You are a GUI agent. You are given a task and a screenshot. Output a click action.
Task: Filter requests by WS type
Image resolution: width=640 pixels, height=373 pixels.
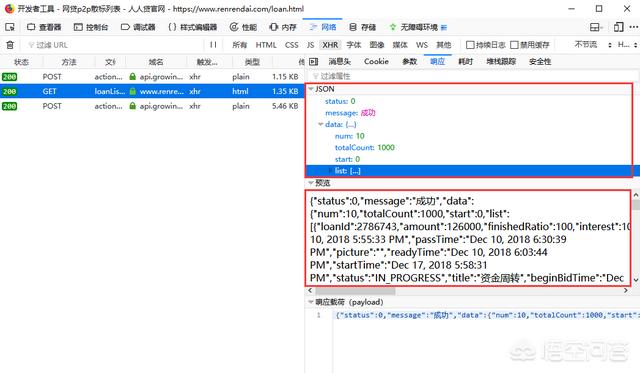(x=422, y=45)
